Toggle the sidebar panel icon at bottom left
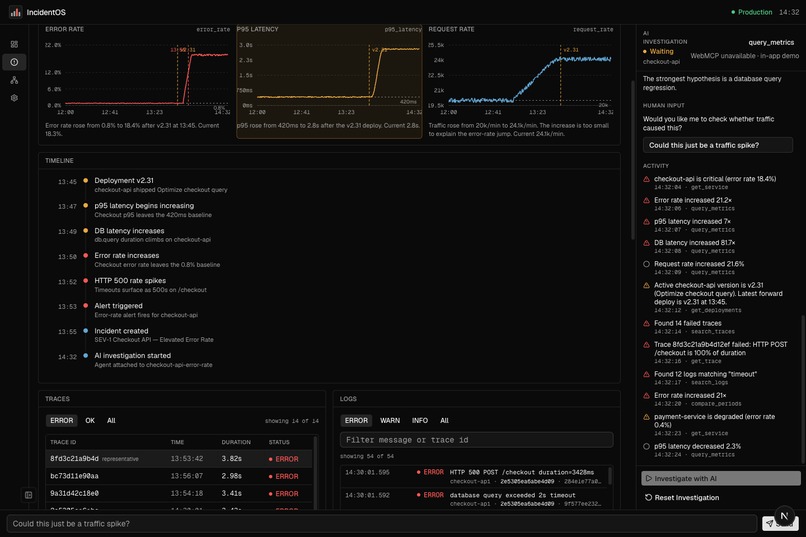The image size is (806, 537). [28, 495]
